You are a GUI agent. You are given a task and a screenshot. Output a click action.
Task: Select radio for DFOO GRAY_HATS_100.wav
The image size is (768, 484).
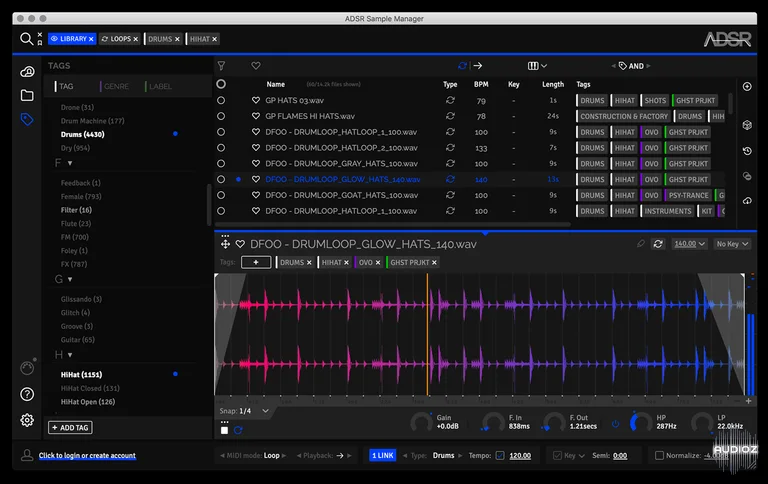pyautogui.click(x=221, y=163)
